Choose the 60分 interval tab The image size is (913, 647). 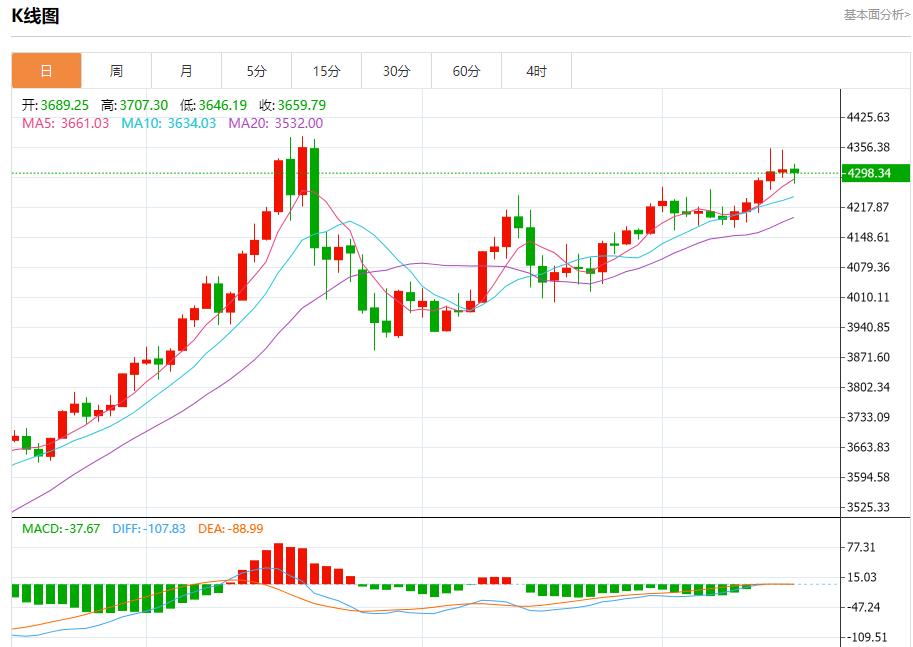click(466, 71)
